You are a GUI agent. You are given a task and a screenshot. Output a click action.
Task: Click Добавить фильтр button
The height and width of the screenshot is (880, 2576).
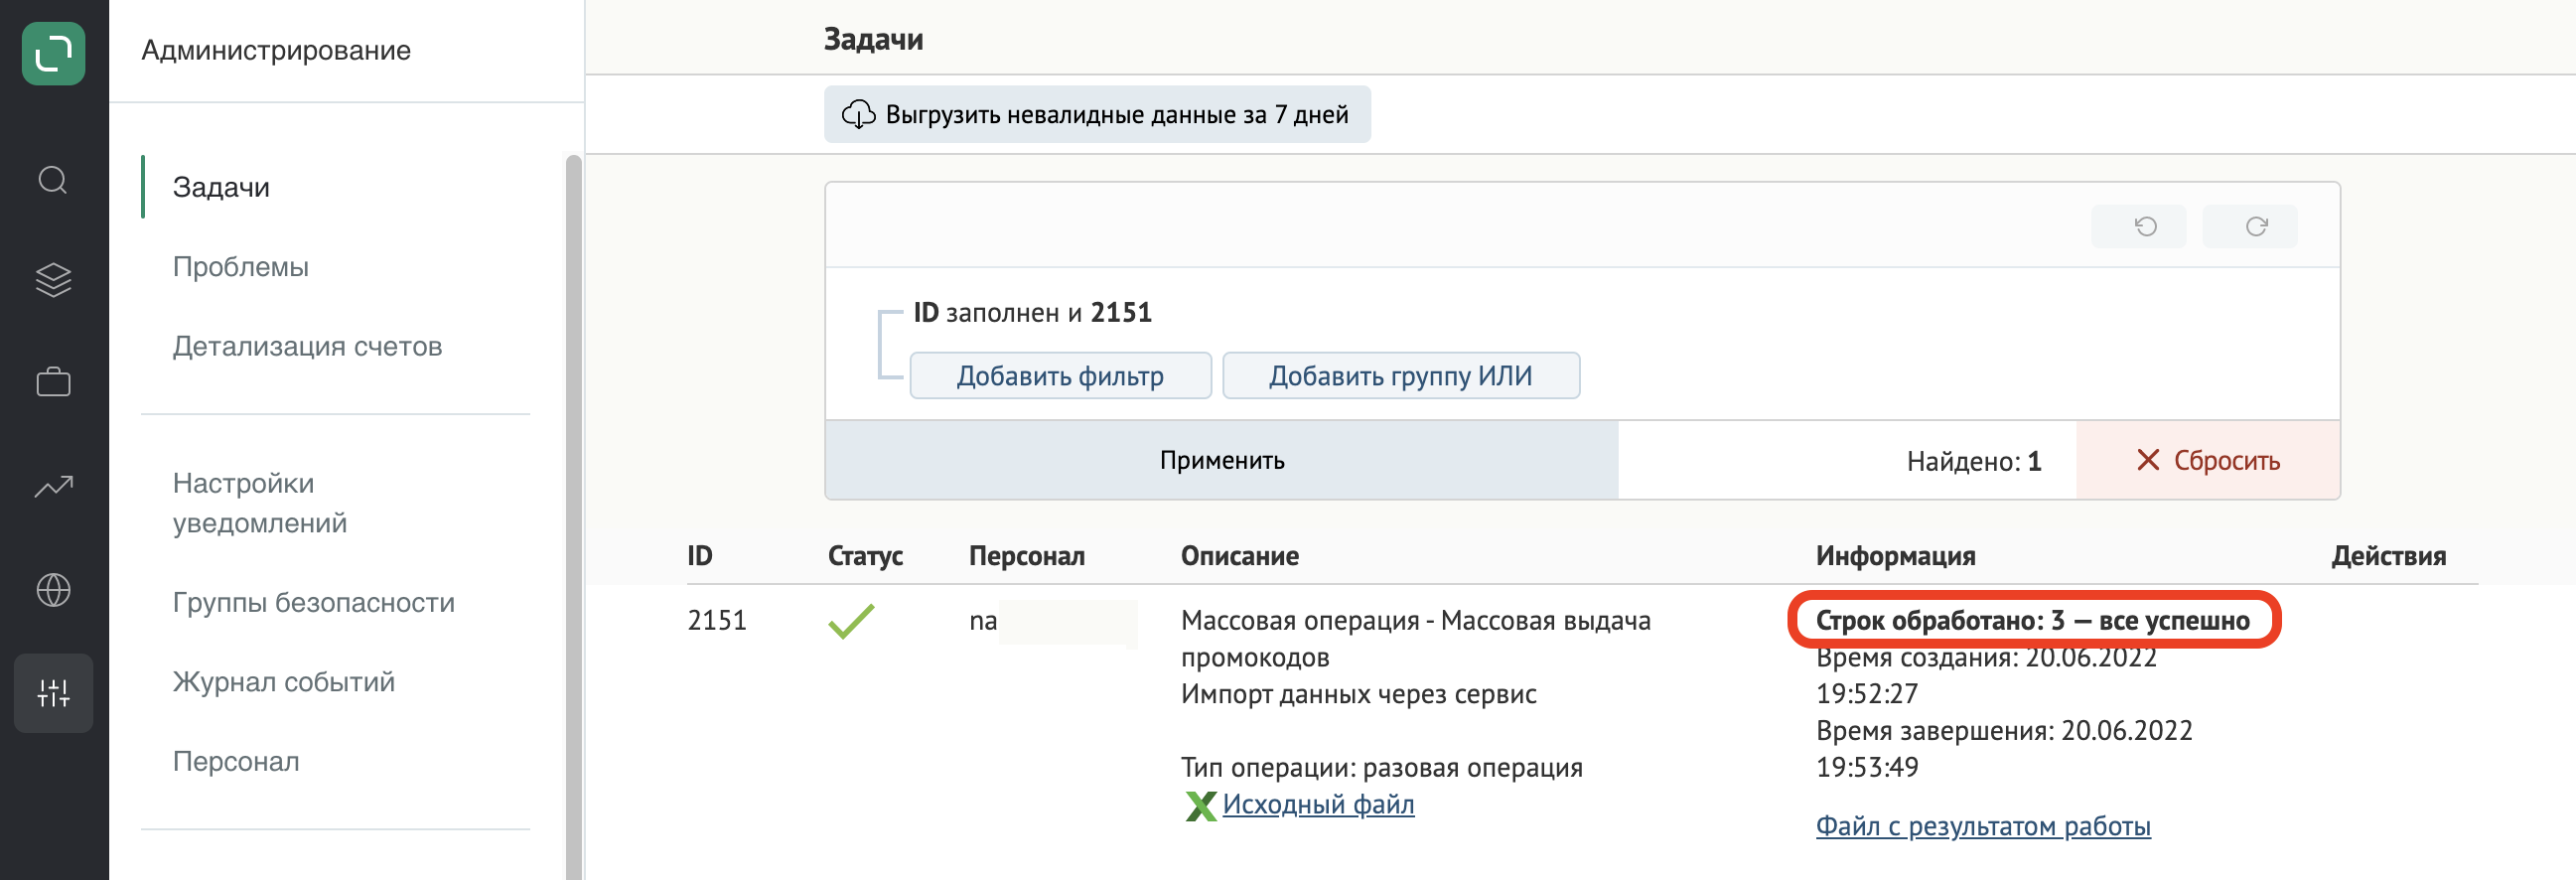[1060, 376]
